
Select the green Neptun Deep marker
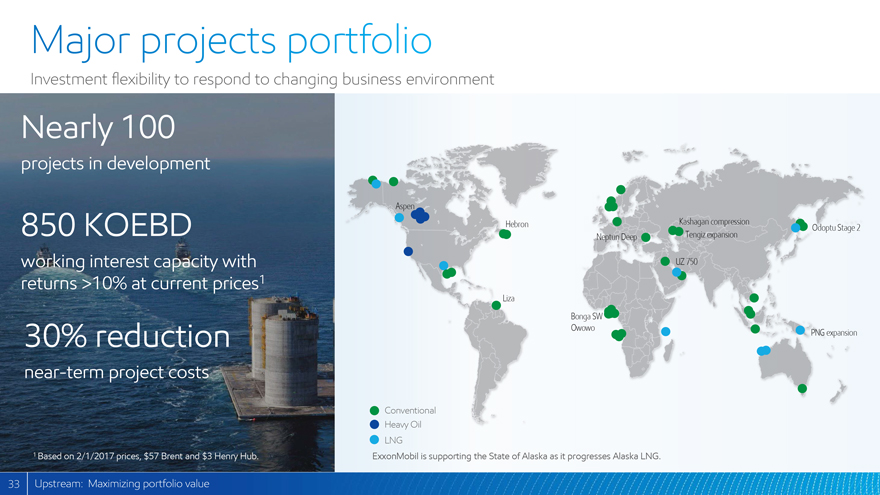click(x=646, y=238)
